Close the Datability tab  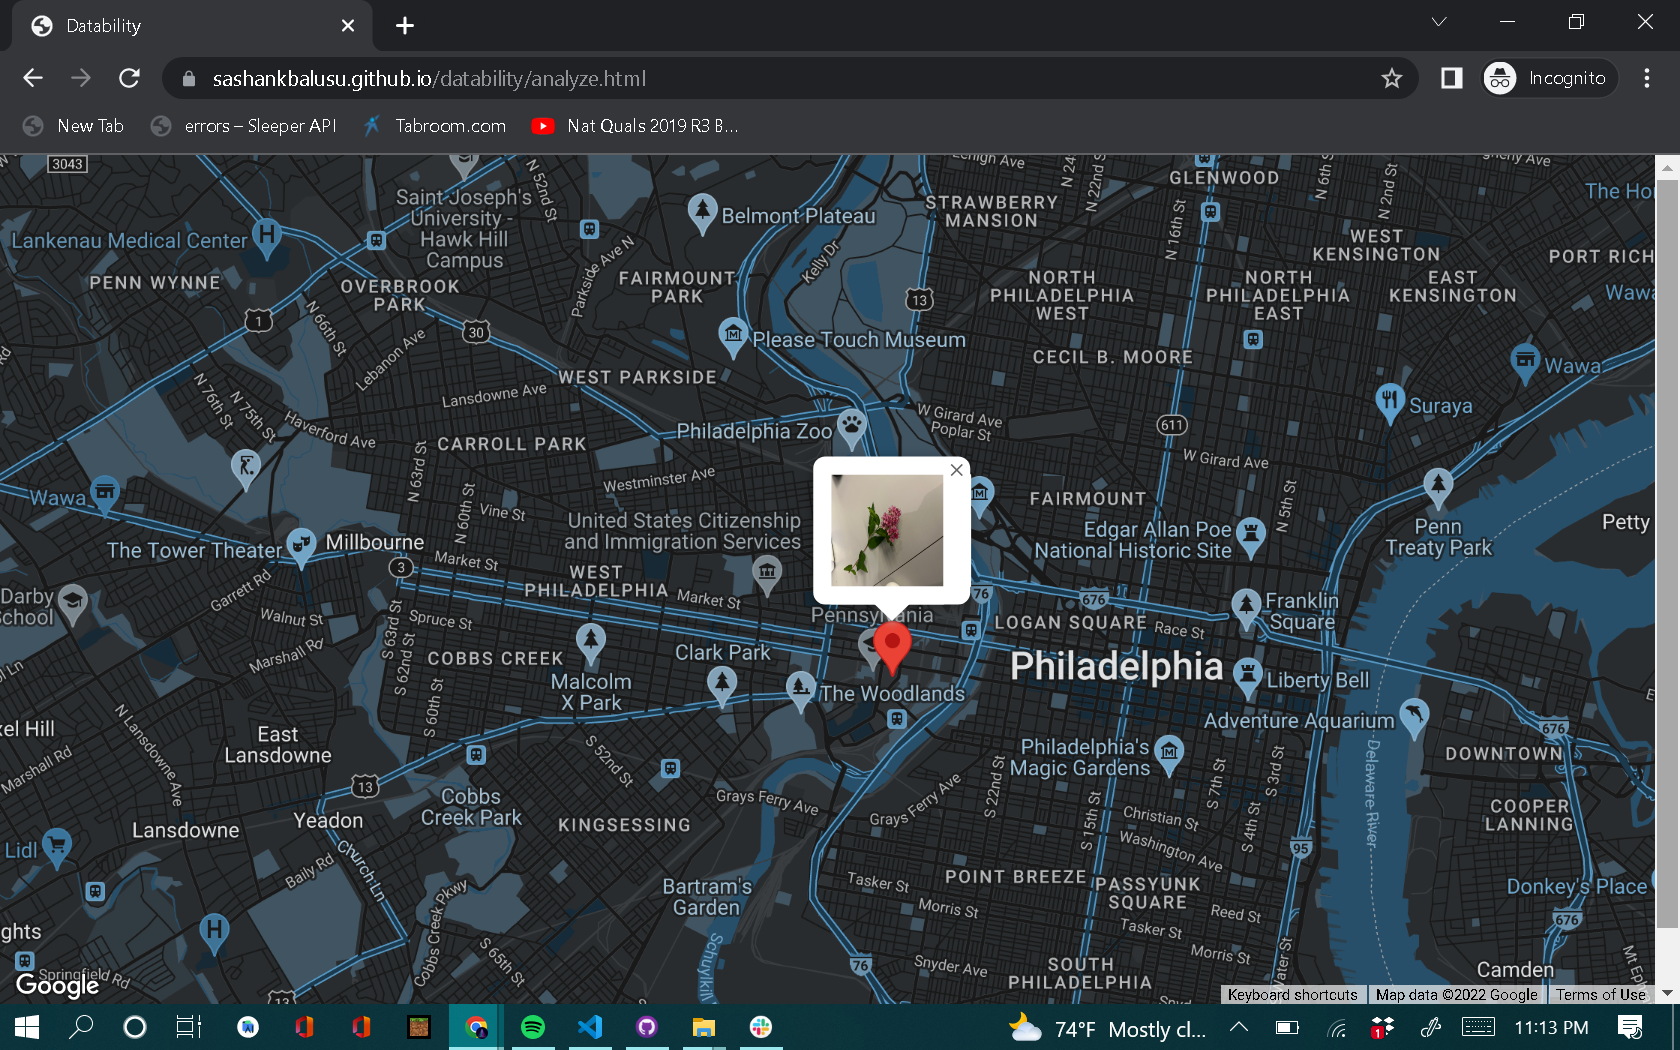tap(347, 26)
